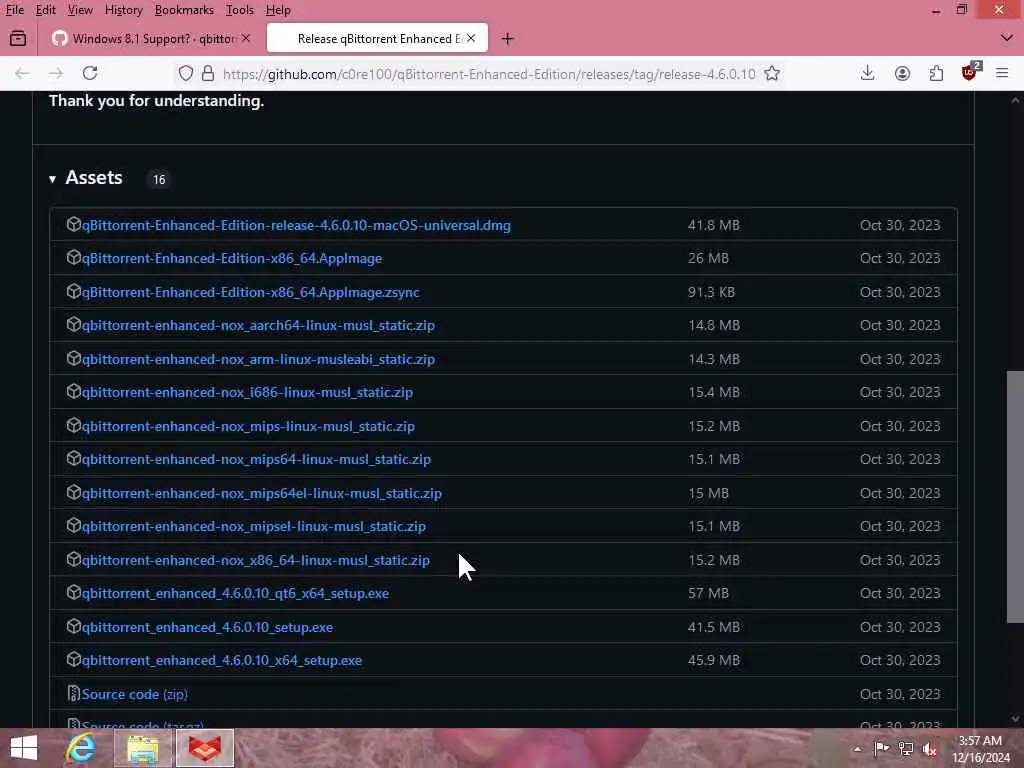The width and height of the screenshot is (1024, 768).
Task: List all tabs dropdown arrow
Action: [x=1006, y=39]
